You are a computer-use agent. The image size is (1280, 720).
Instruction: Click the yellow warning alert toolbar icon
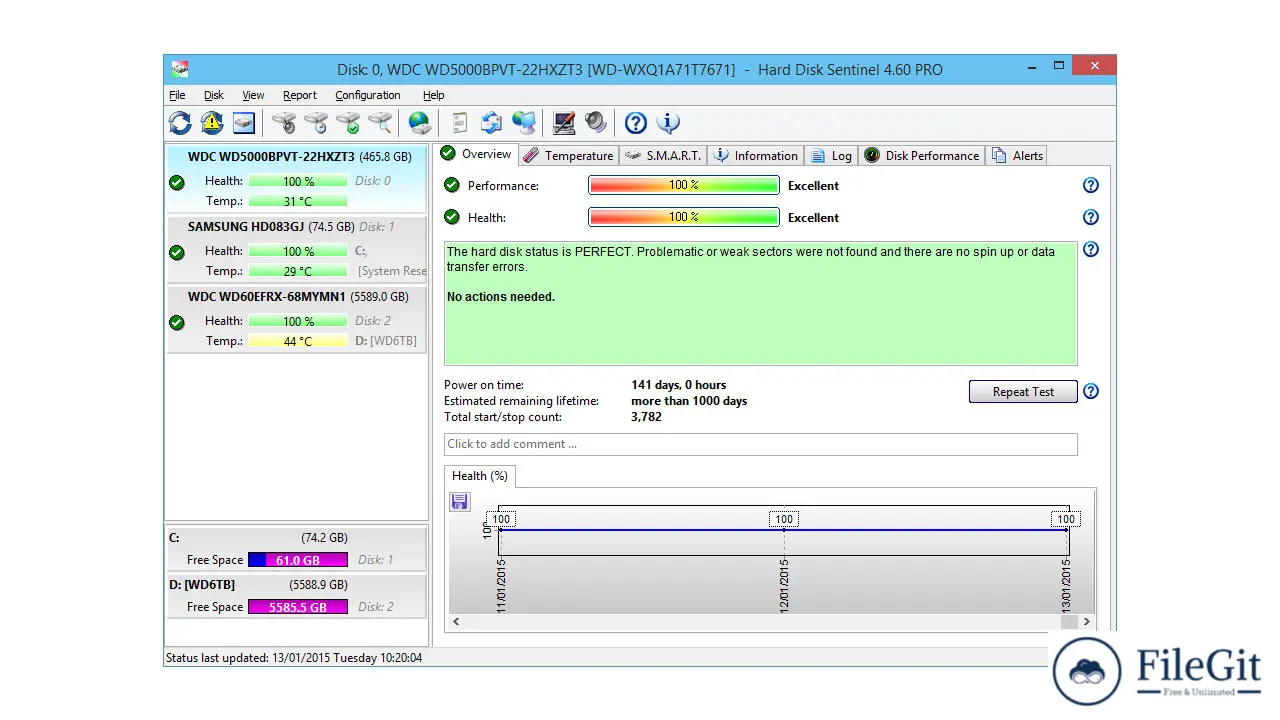point(212,123)
